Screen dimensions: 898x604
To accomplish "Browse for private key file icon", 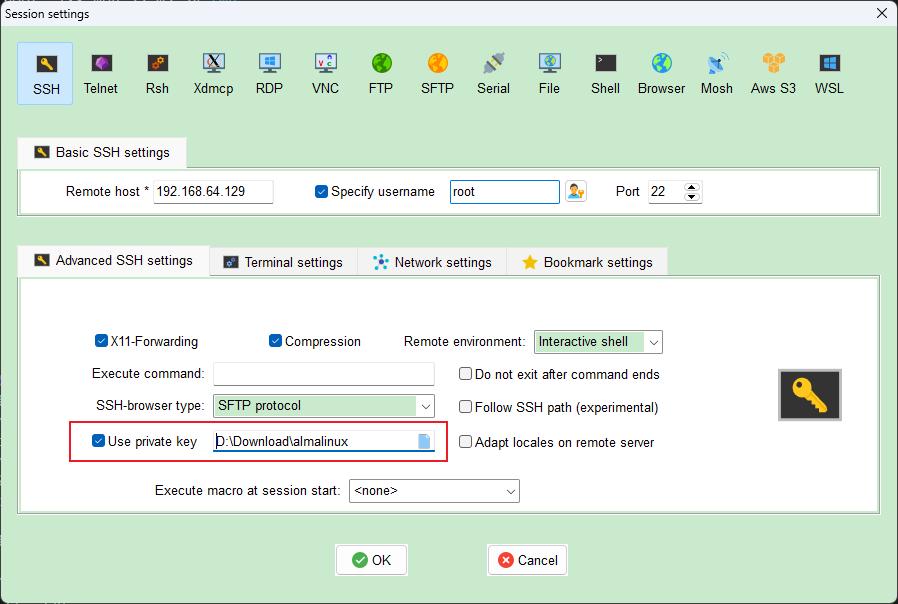I will pyautogui.click(x=424, y=441).
